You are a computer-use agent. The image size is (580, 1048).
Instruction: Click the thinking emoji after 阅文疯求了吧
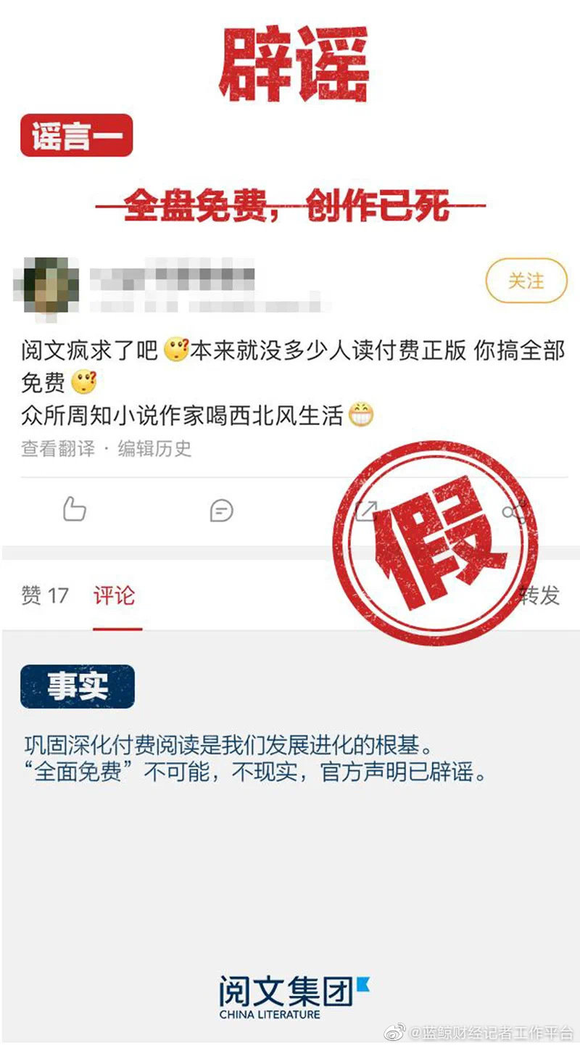coord(176,351)
